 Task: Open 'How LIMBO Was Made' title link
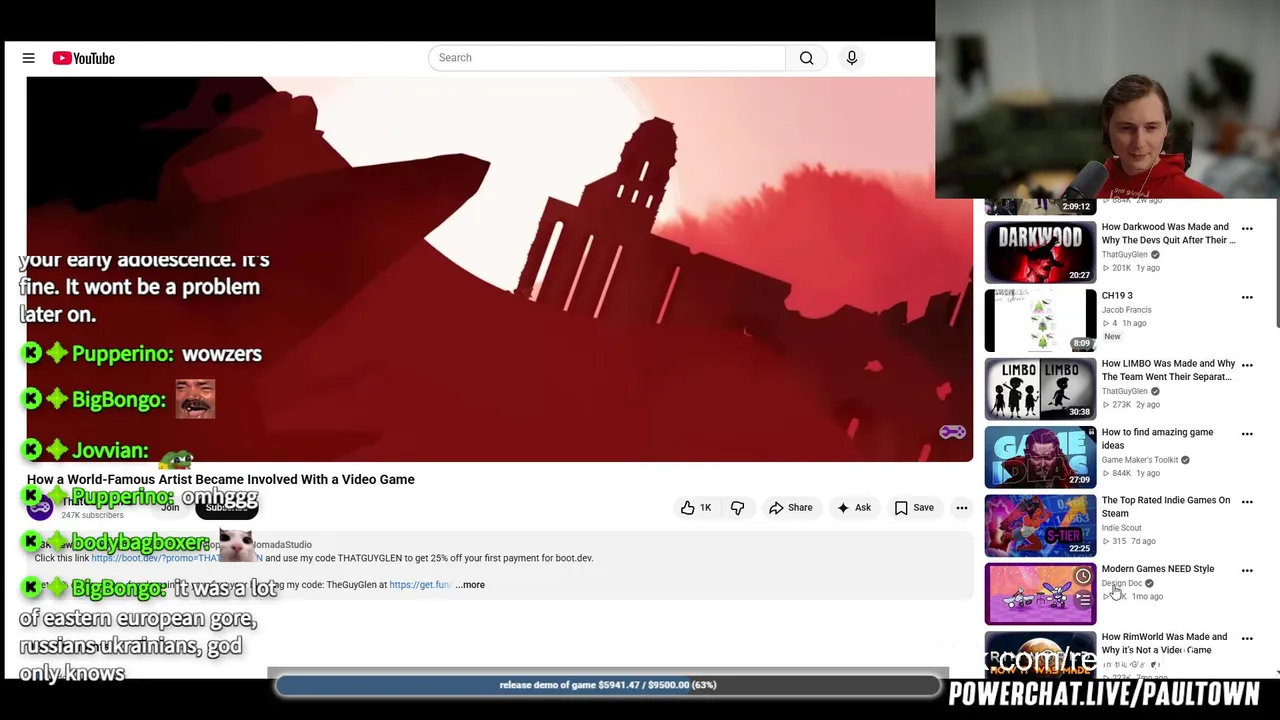(1168, 370)
